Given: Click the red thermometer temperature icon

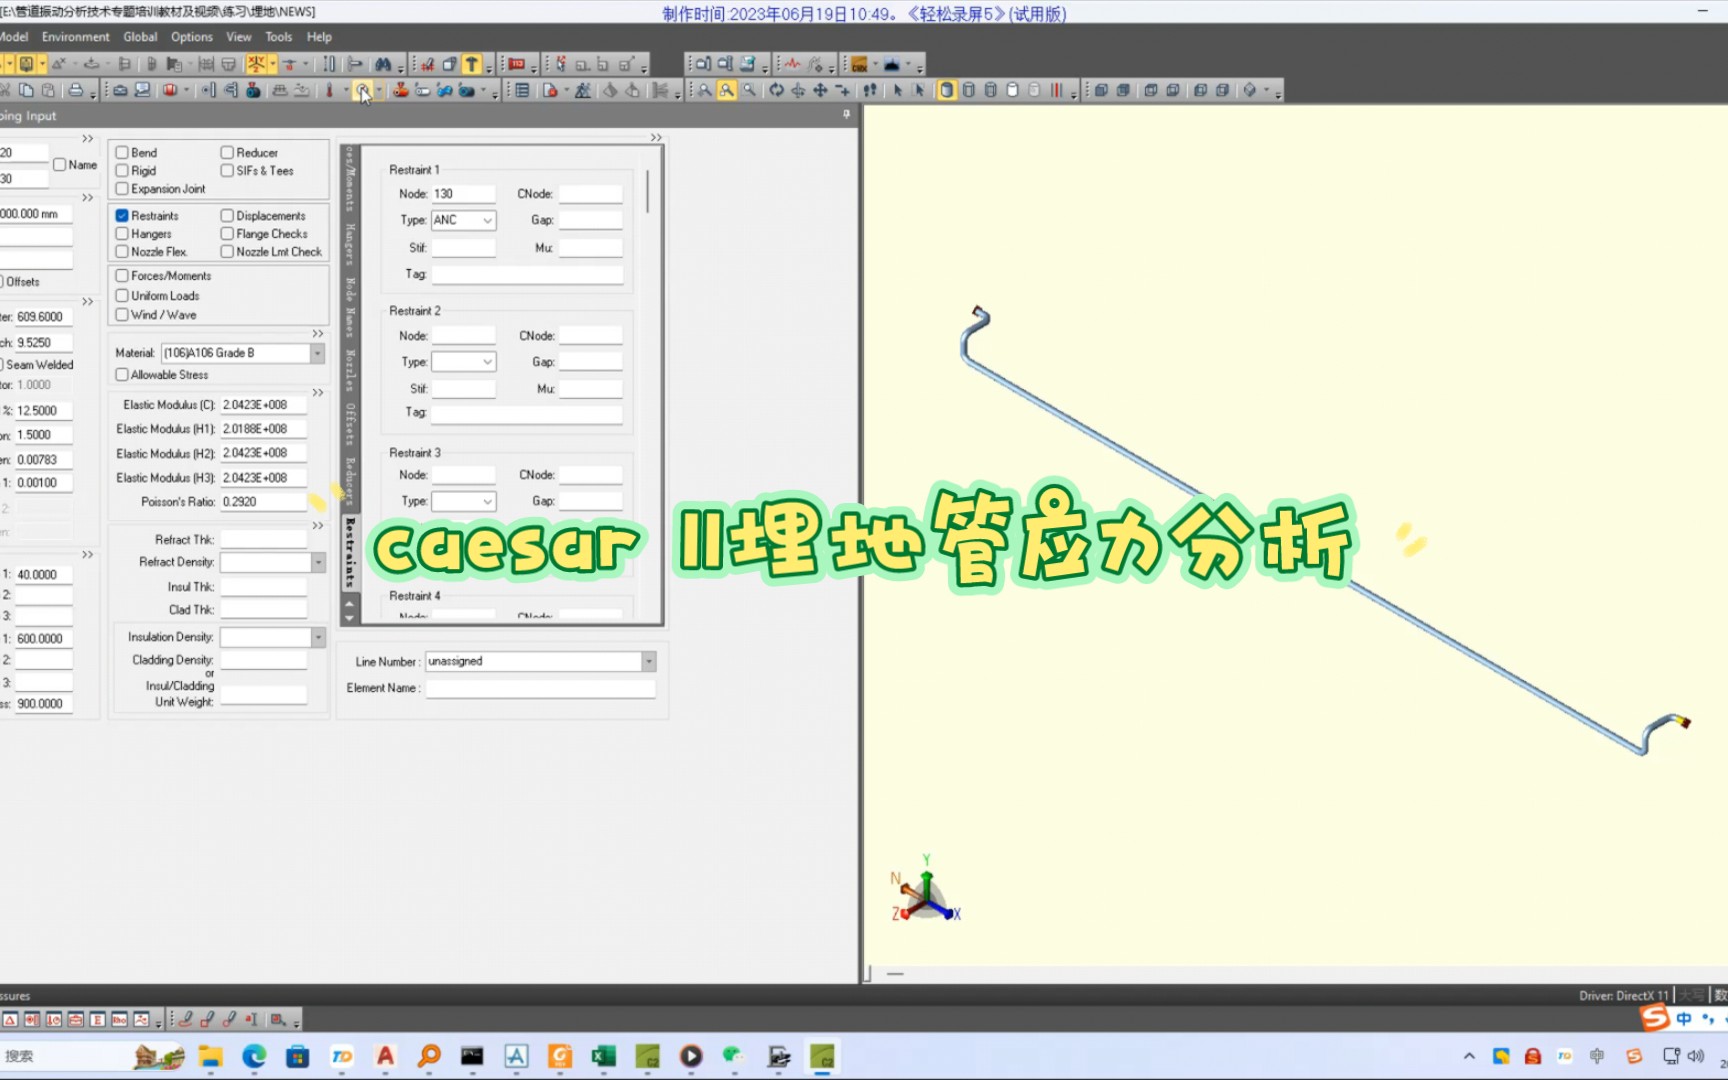Looking at the screenshot, I should pyautogui.click(x=329, y=91).
